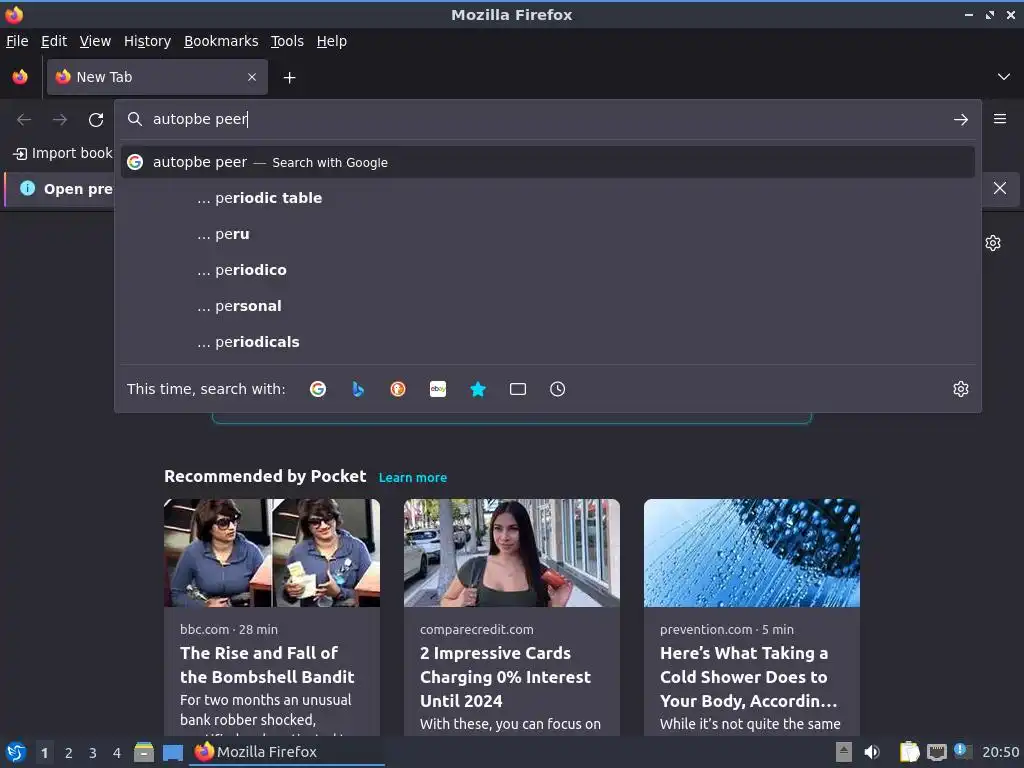This screenshot has width=1024, height=768.
Task: Open 'The Rise and Fall of the Bombshell Bandit' headline
Action: pos(267,665)
